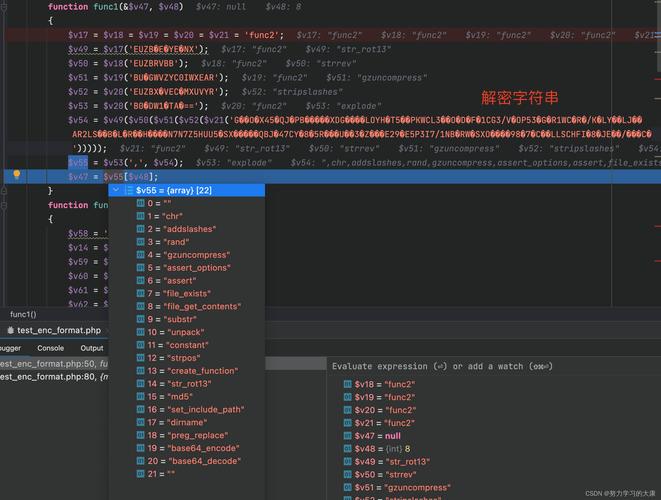Select array entry 3 = "rand"

pos(187,242)
